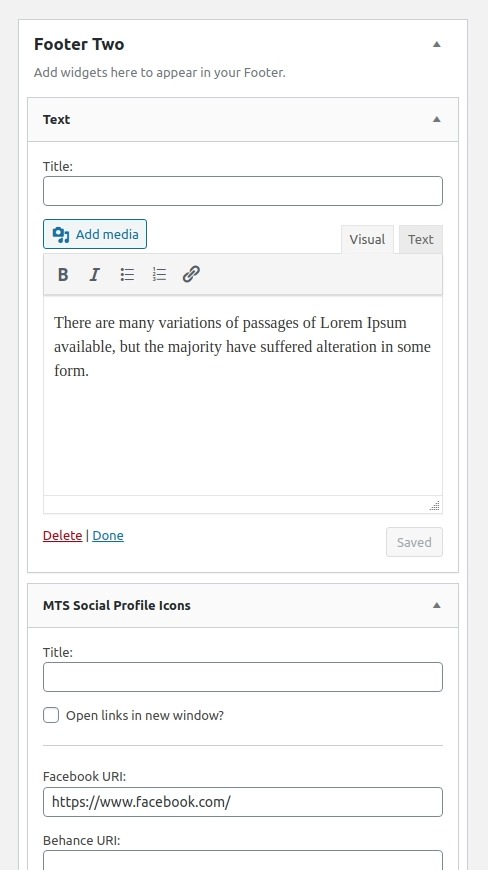Click the Saved button

click(x=414, y=542)
